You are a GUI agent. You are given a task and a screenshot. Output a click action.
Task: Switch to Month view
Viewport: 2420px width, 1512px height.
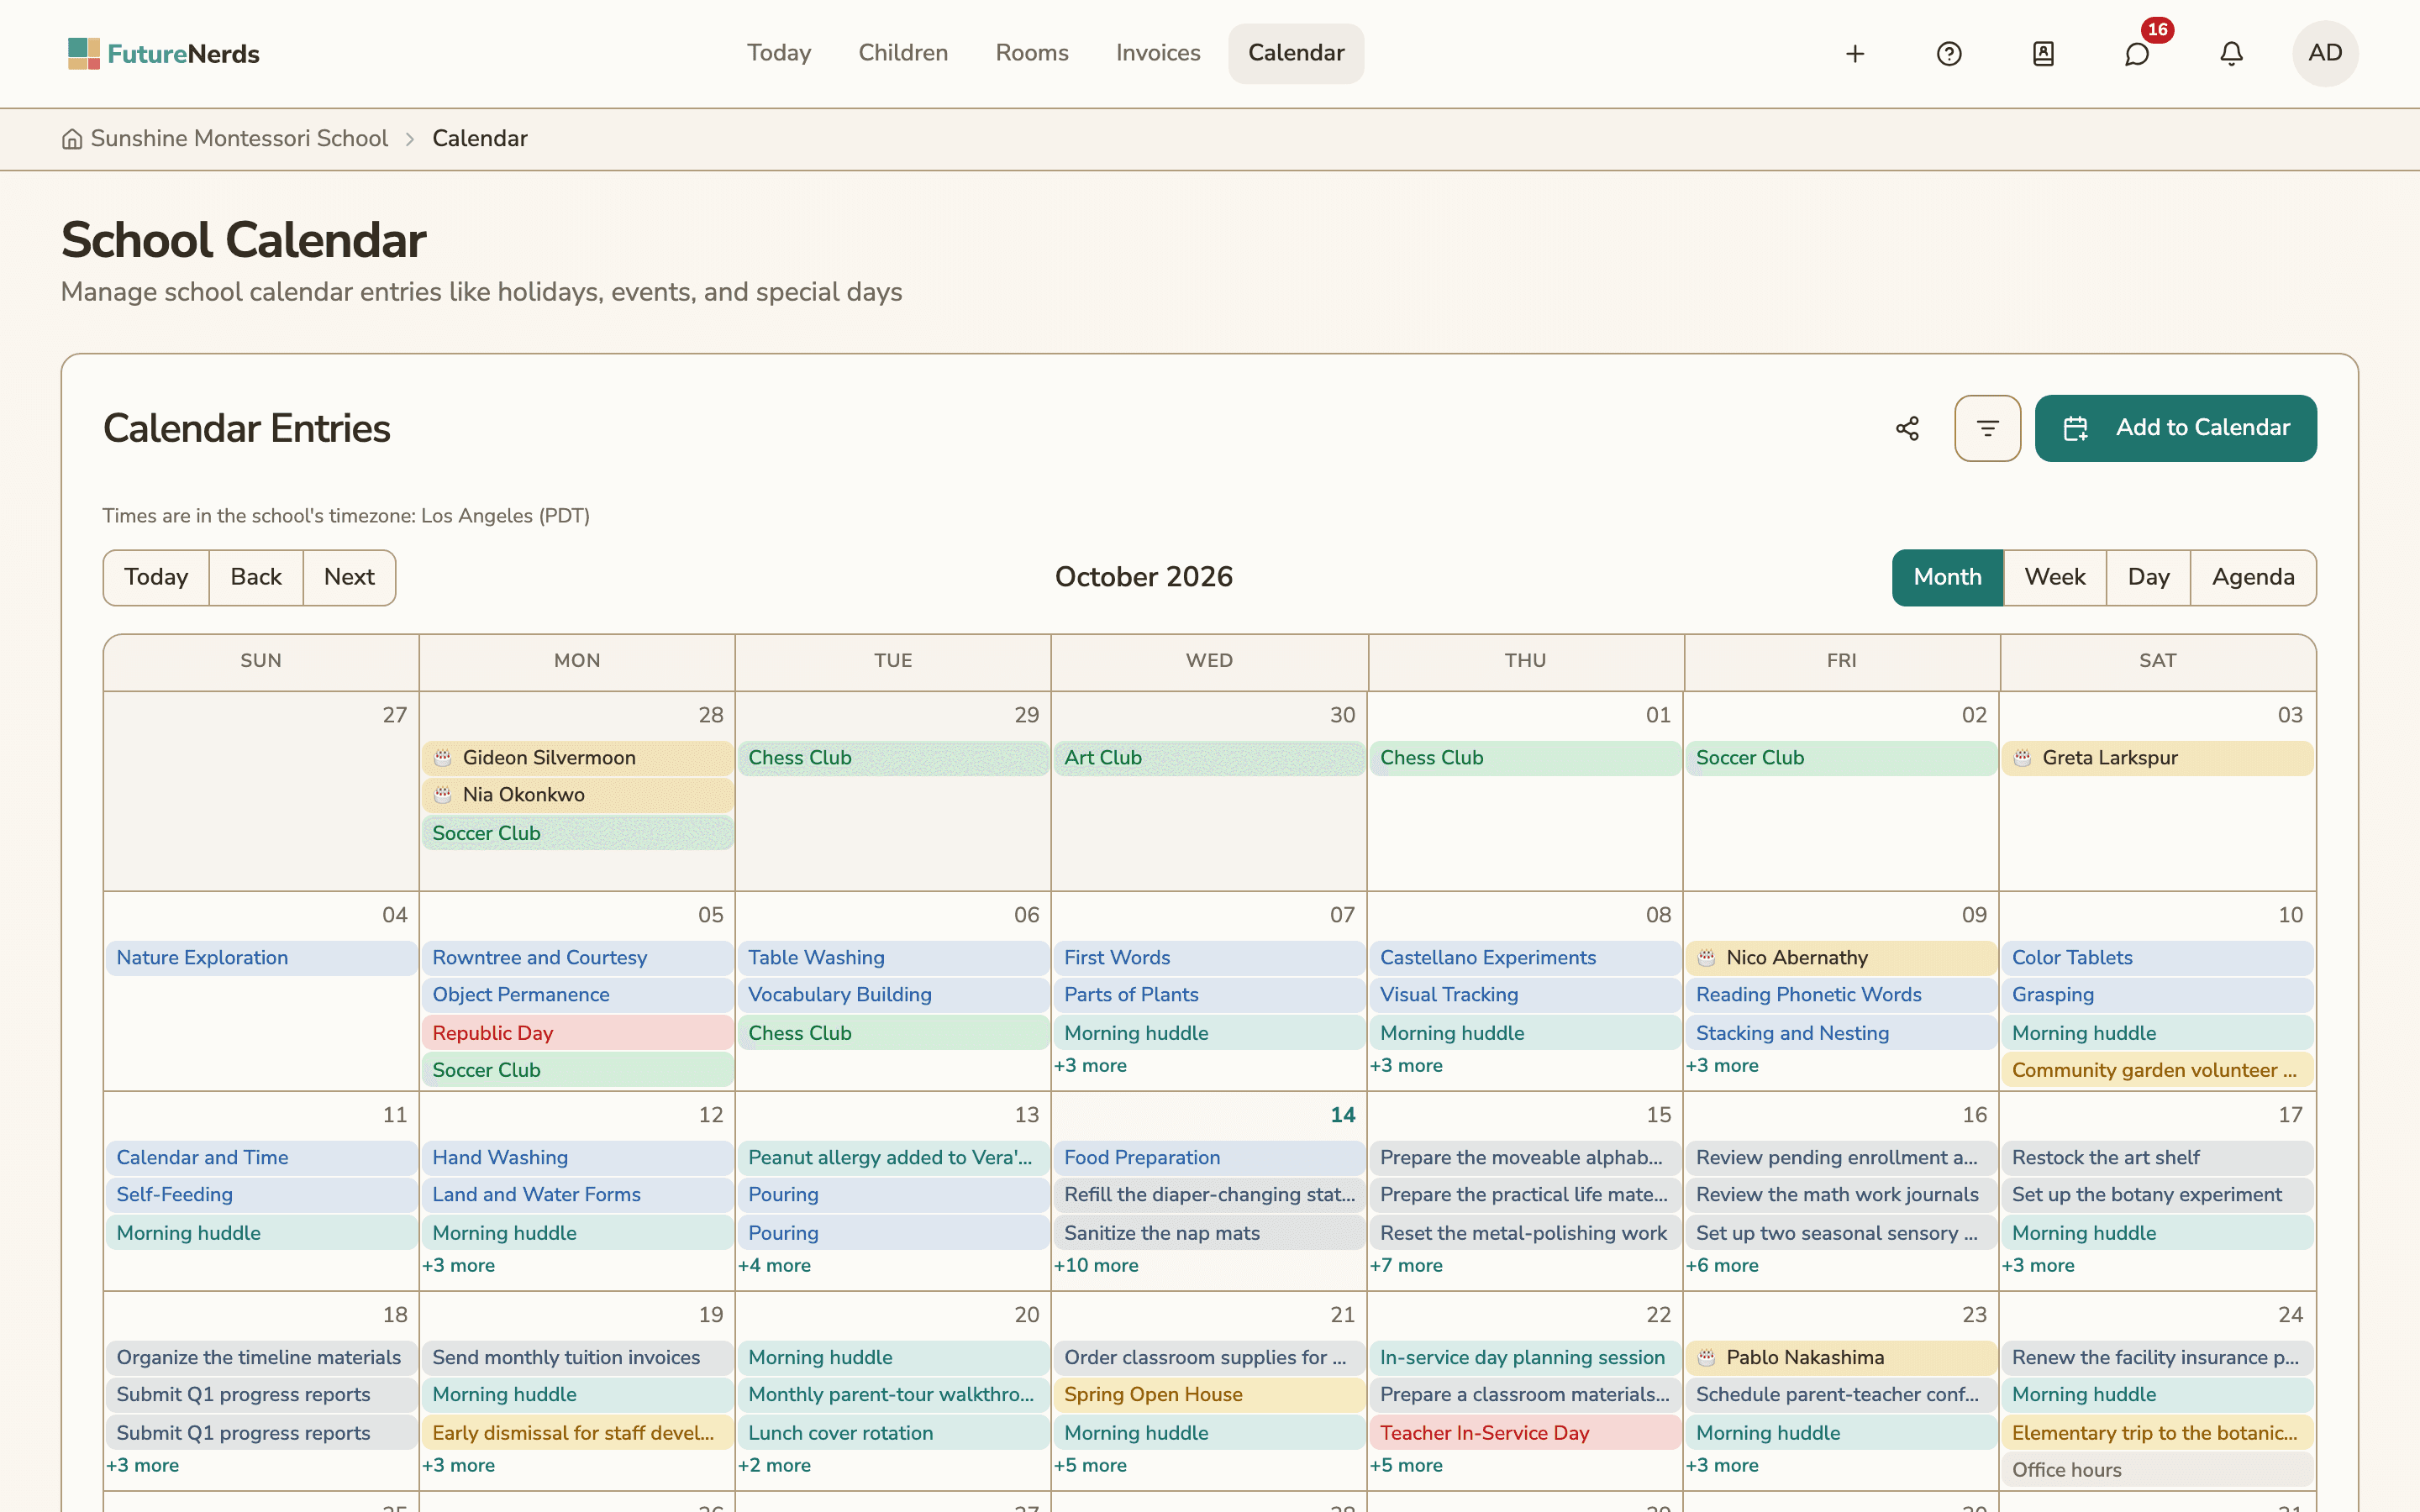pyautogui.click(x=1947, y=577)
